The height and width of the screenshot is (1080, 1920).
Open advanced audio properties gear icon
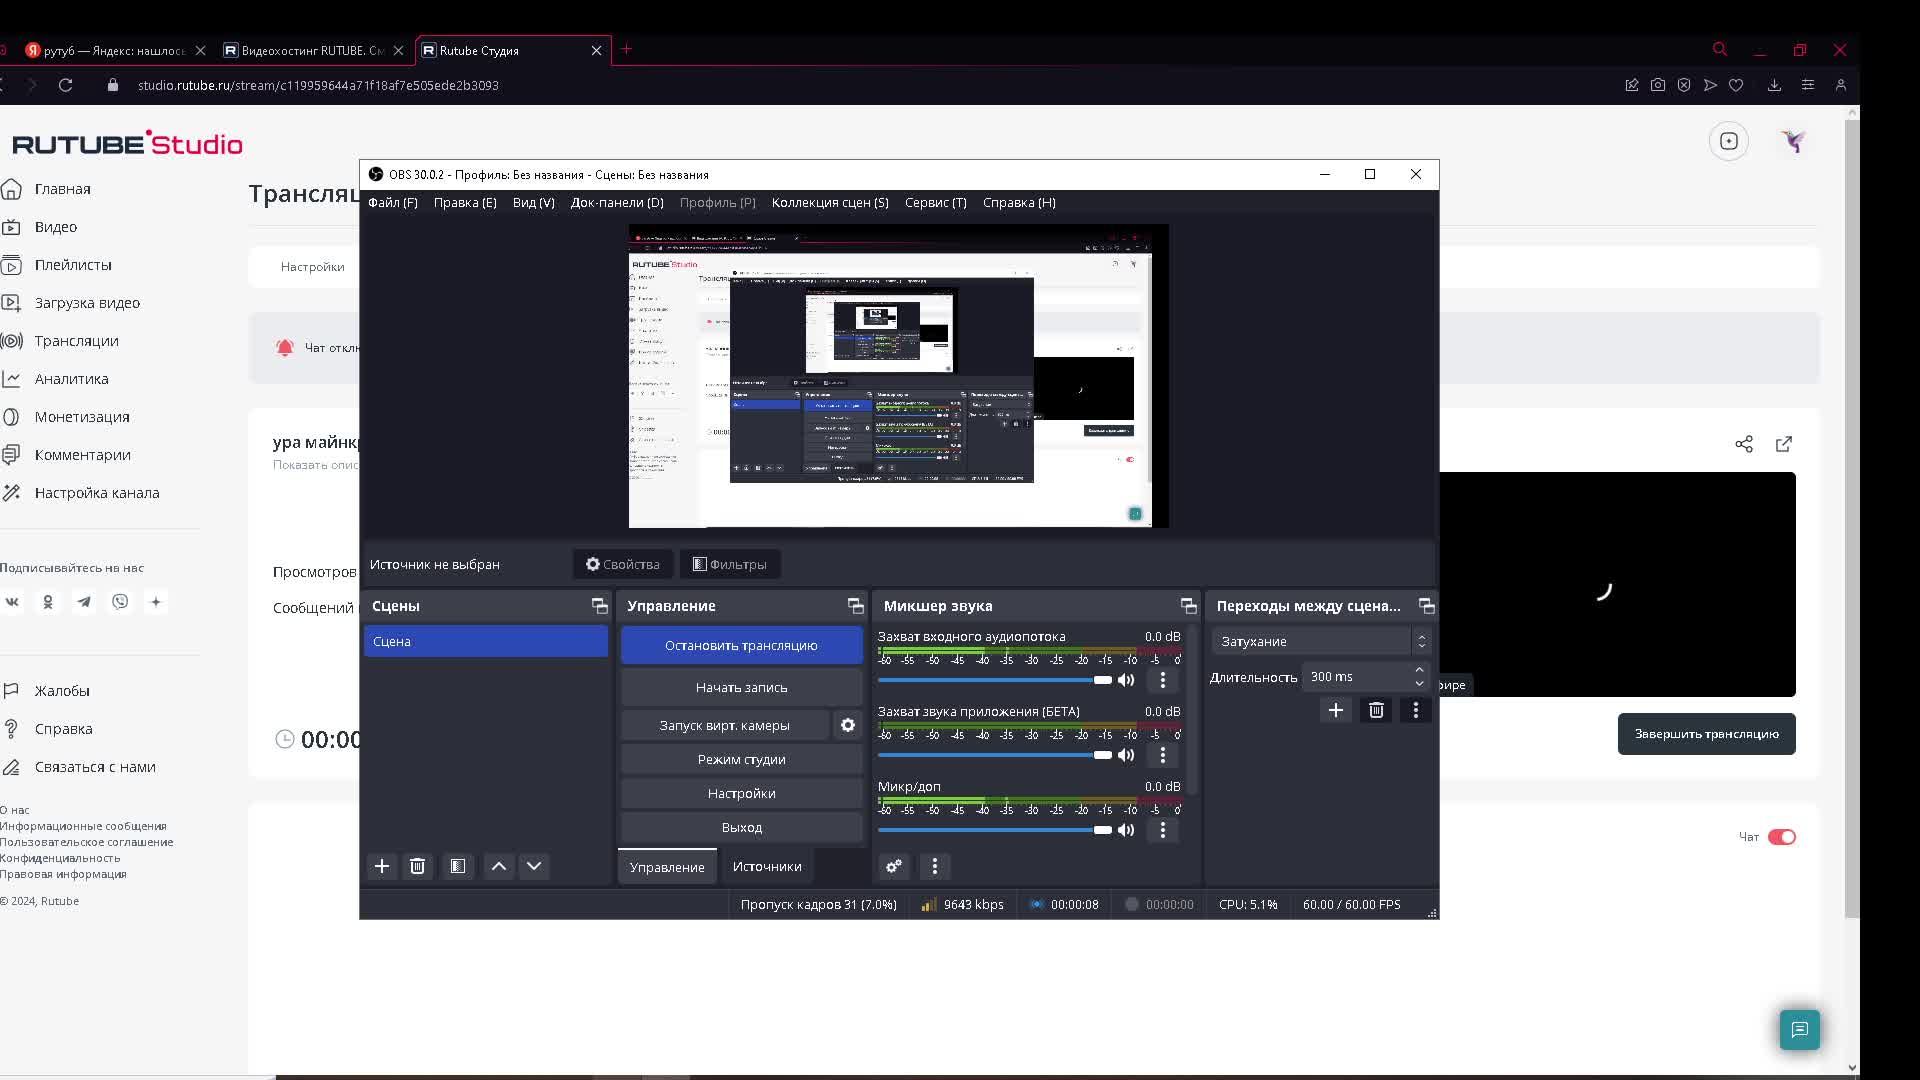click(894, 866)
